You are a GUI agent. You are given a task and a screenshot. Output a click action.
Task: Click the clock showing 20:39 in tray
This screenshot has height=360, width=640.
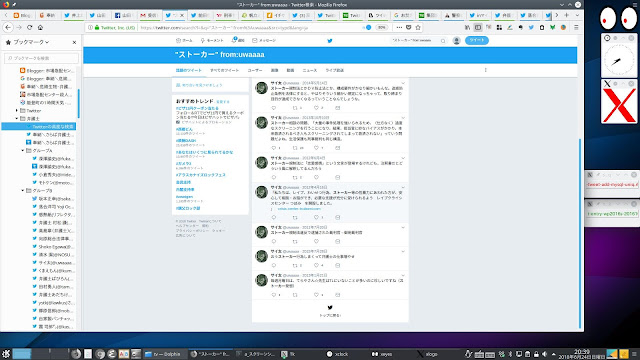click(582, 354)
